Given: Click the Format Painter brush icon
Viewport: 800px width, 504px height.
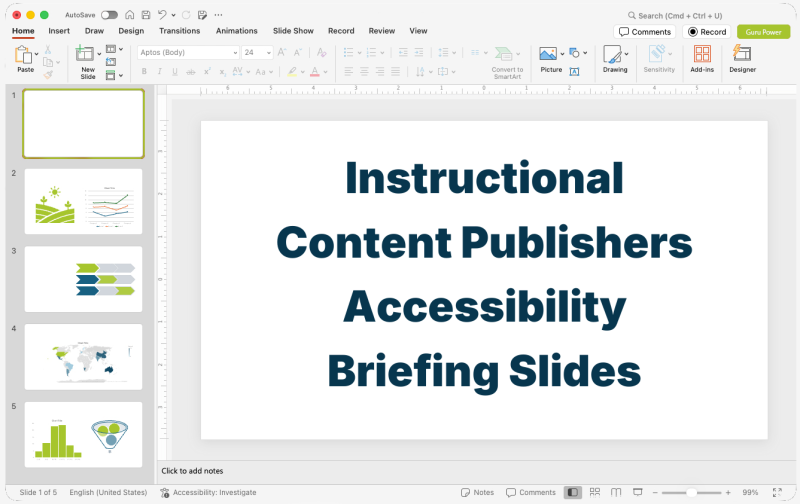Looking at the screenshot, I should (x=48, y=75).
